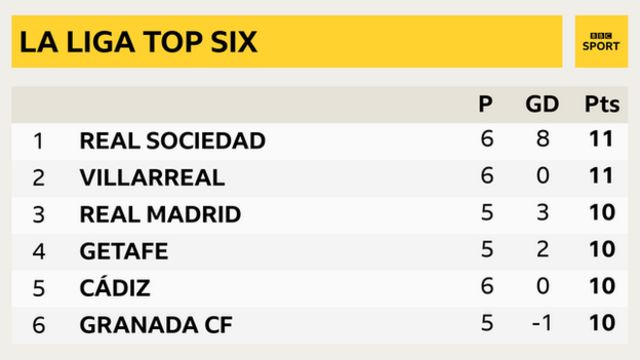Click Real Madrid's goal difference 3

[x=542, y=212]
